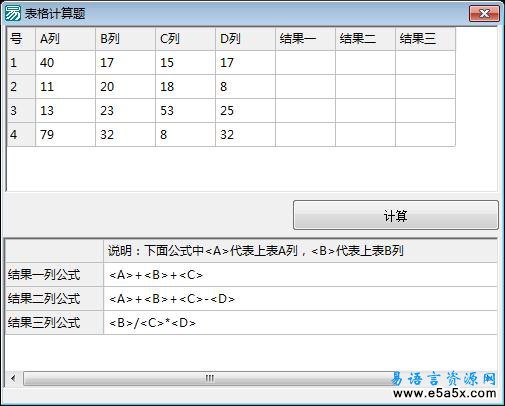
Task: Select cell 32 in row 4 D列
Action: [245, 135]
